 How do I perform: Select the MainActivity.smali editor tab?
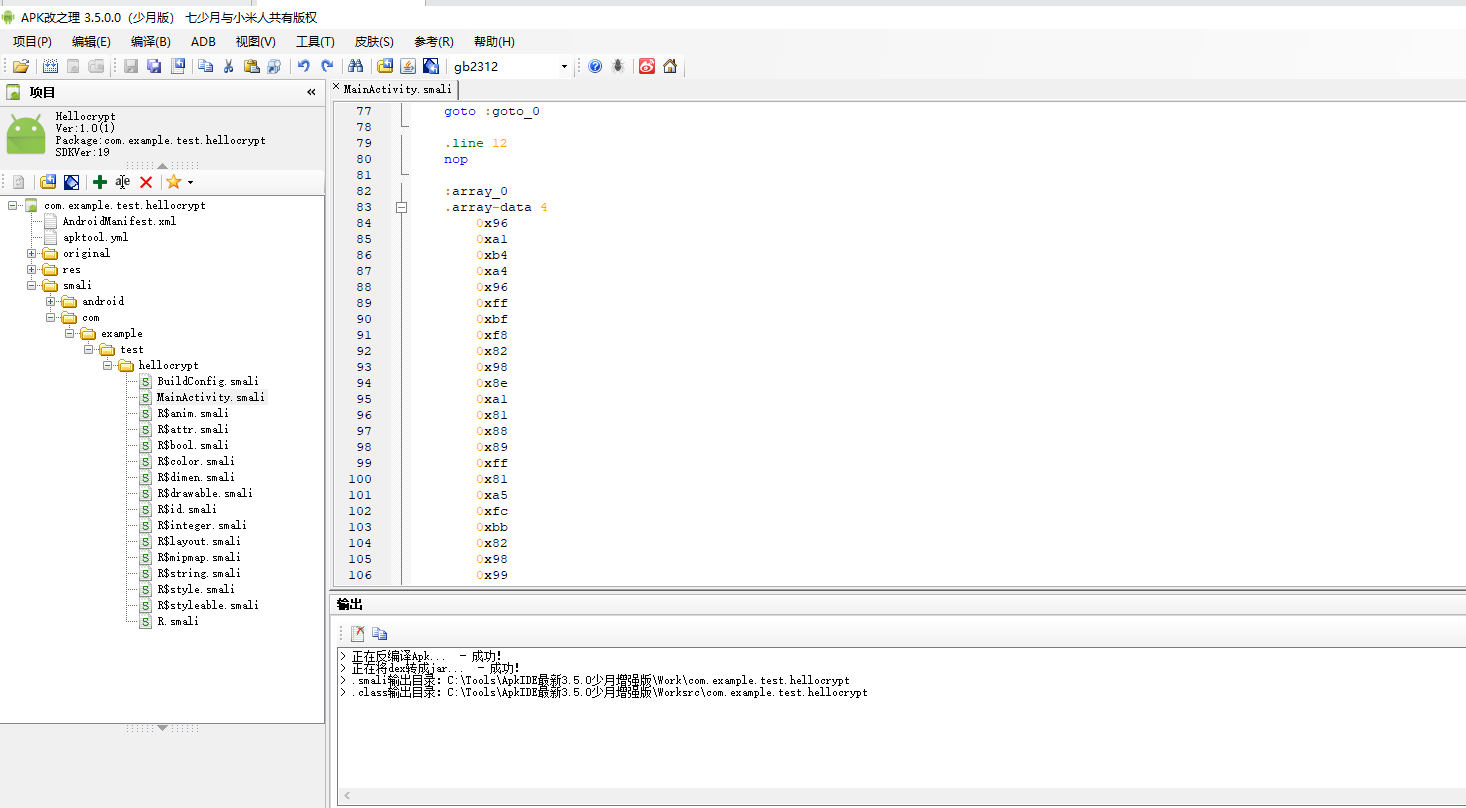(x=397, y=89)
